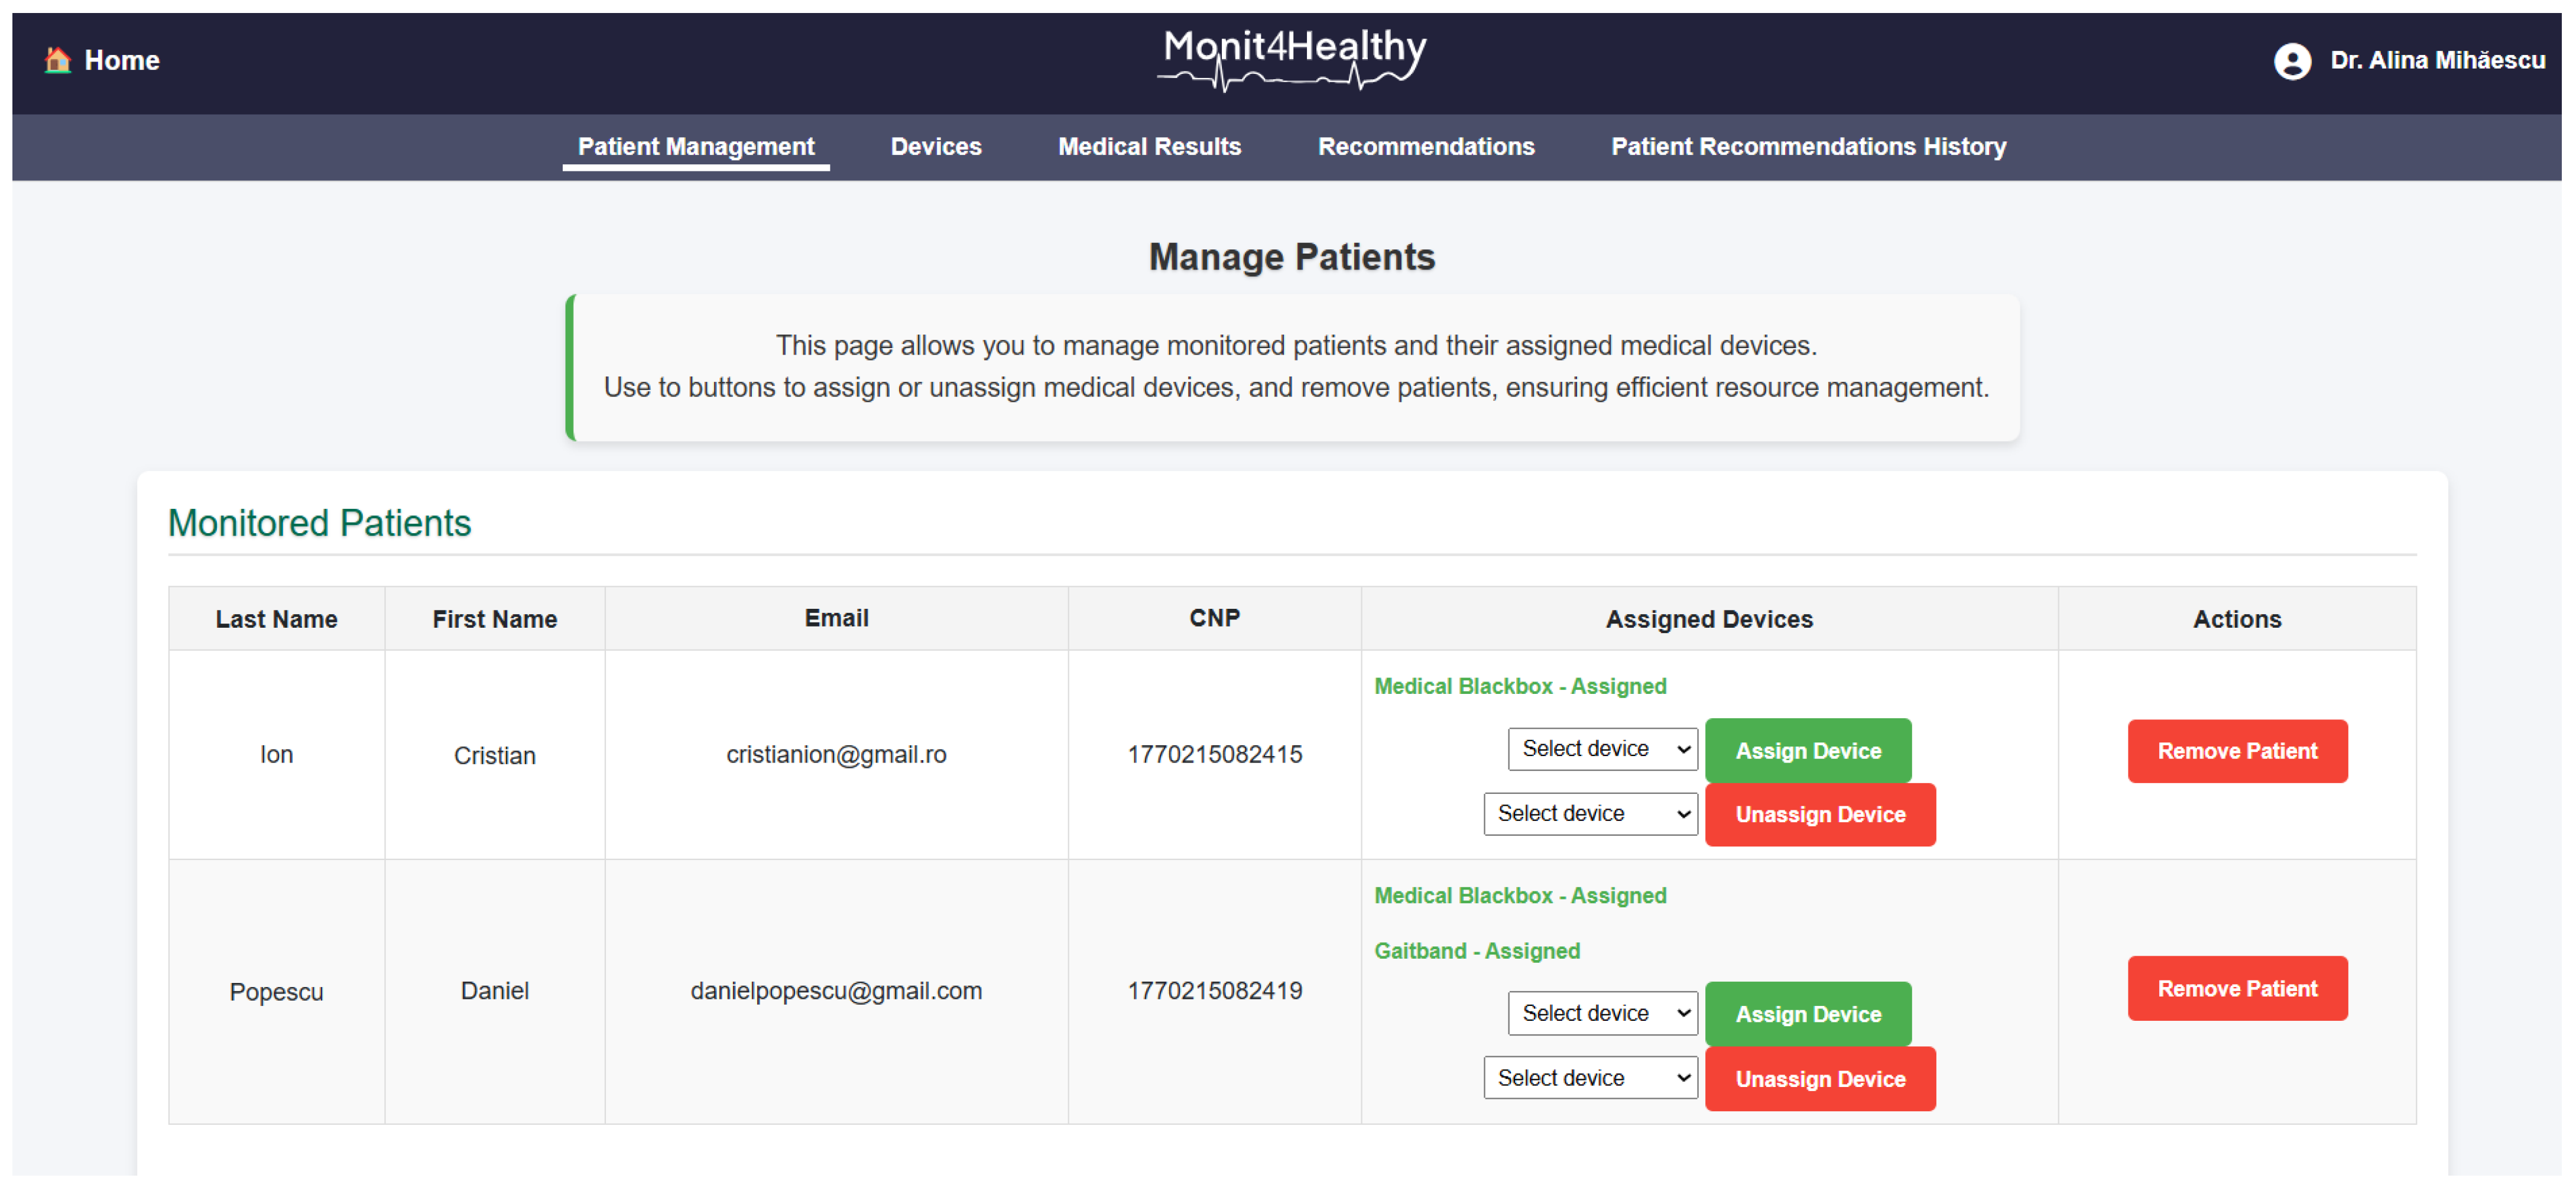
Task: Click Assign Device for Daniel Popescu
Action: point(1807,1014)
